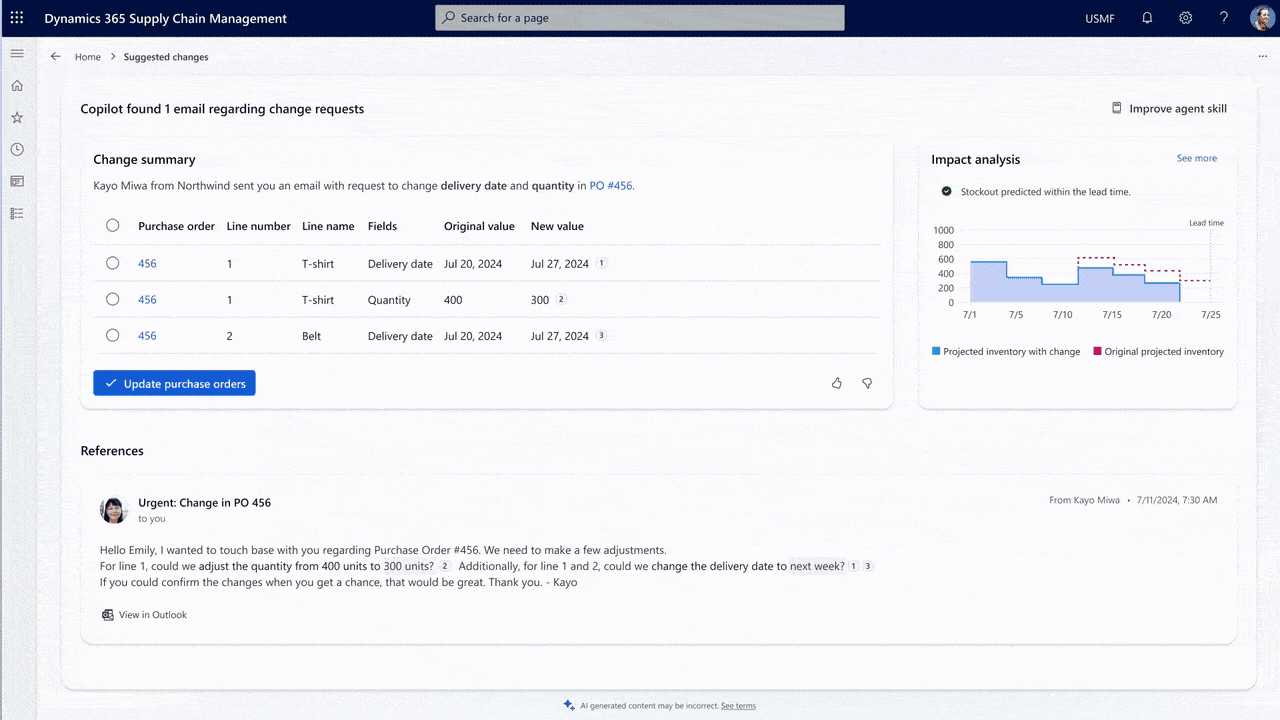This screenshot has height=720, width=1280.
Task: Expand the navigation pane hamburger menu
Action: (17, 53)
